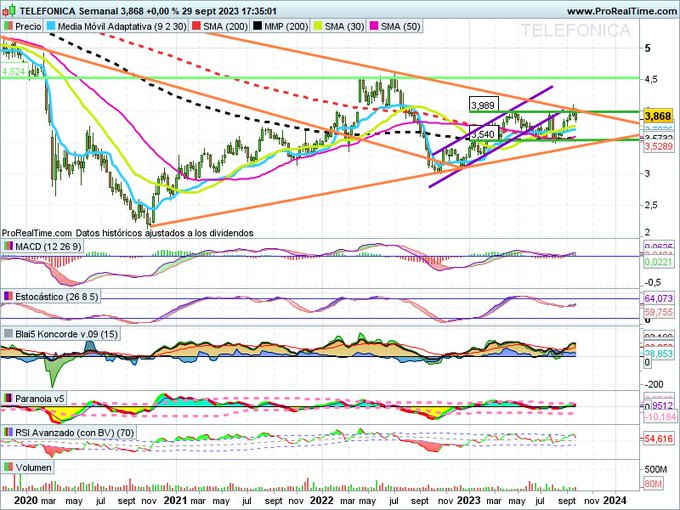Viewport: 680px width, 510px height.
Task: Click the 500M volume axis label
Action: (656, 470)
